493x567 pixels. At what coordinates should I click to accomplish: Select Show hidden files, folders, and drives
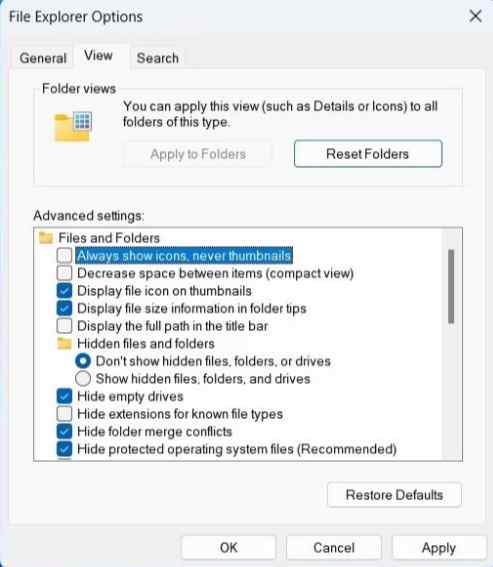(83, 379)
